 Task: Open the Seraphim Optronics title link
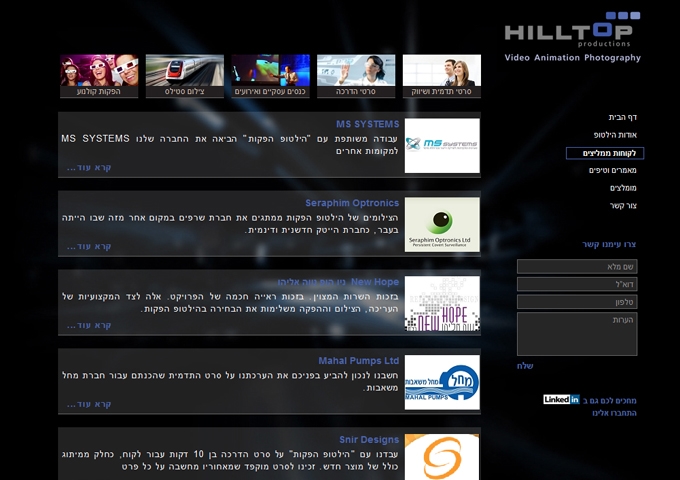click(x=352, y=203)
